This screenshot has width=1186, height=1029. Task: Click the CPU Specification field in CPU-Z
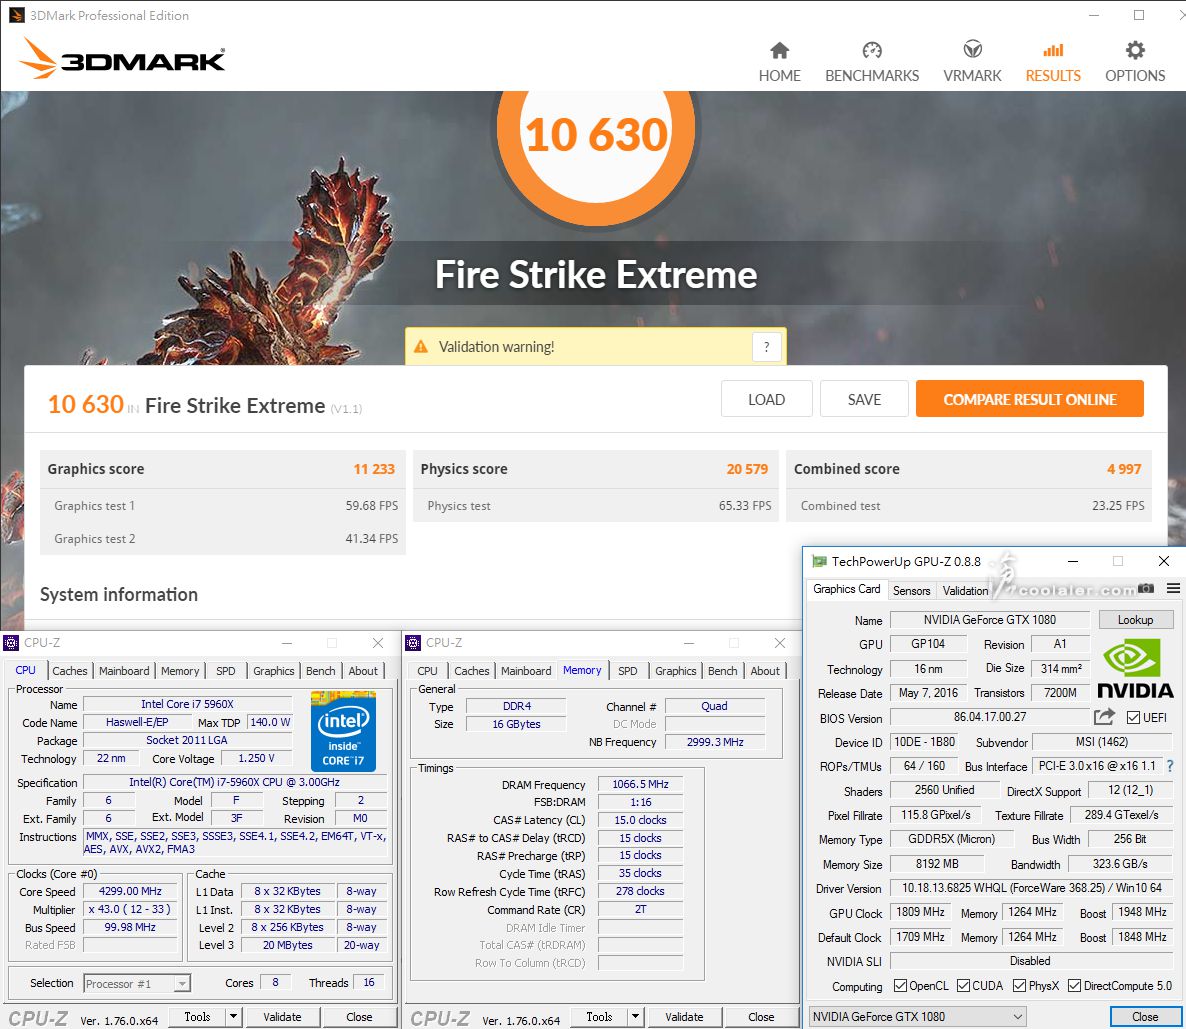tap(234, 782)
